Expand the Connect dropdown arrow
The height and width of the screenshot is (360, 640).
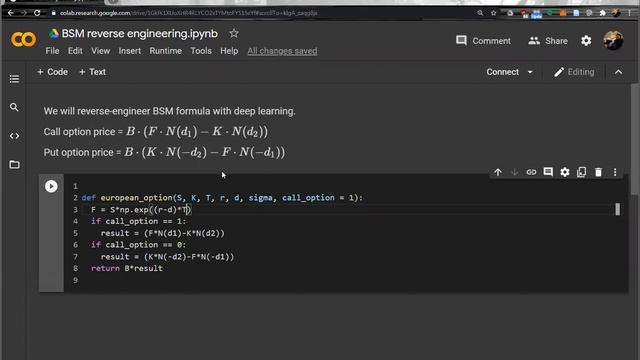click(x=530, y=72)
